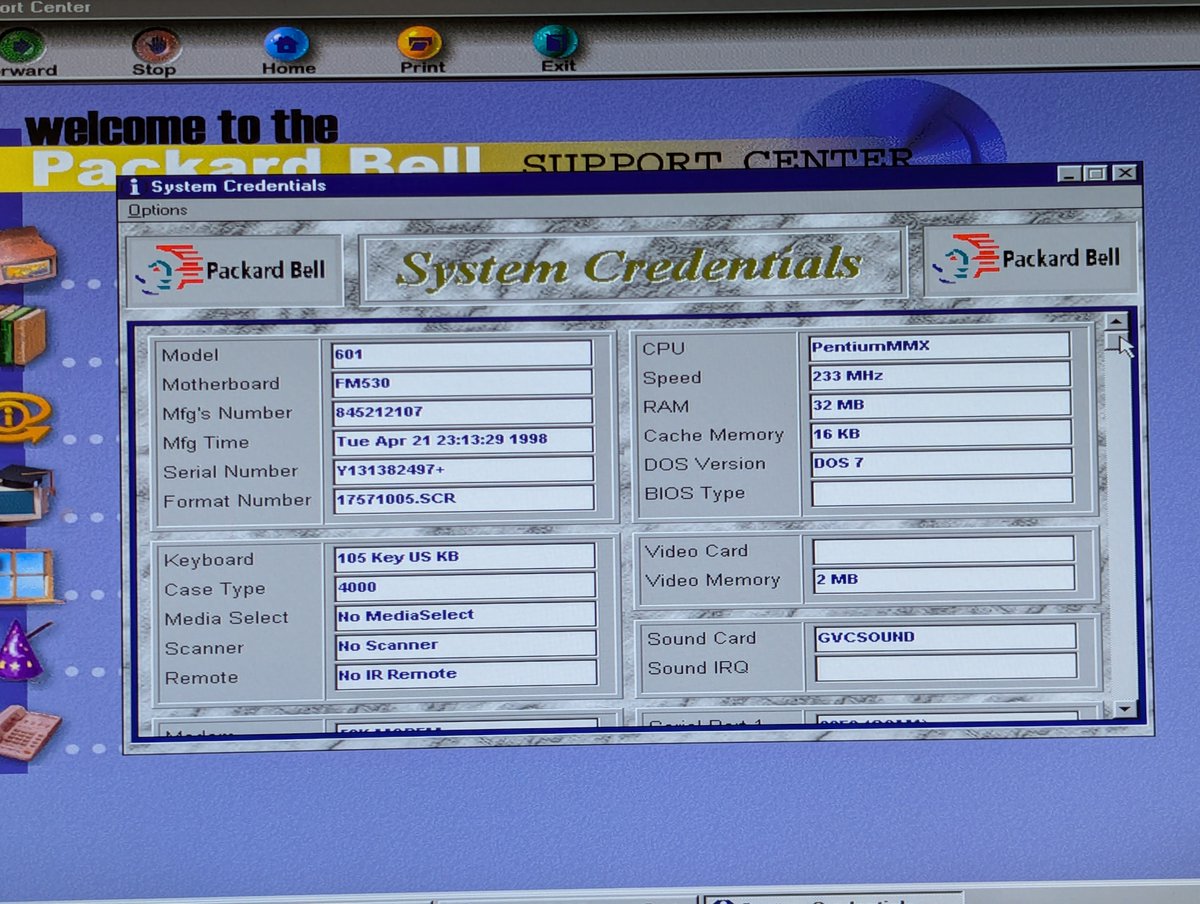Click the "Case Type" label
Viewport: 1200px width, 904px height.
tap(214, 589)
